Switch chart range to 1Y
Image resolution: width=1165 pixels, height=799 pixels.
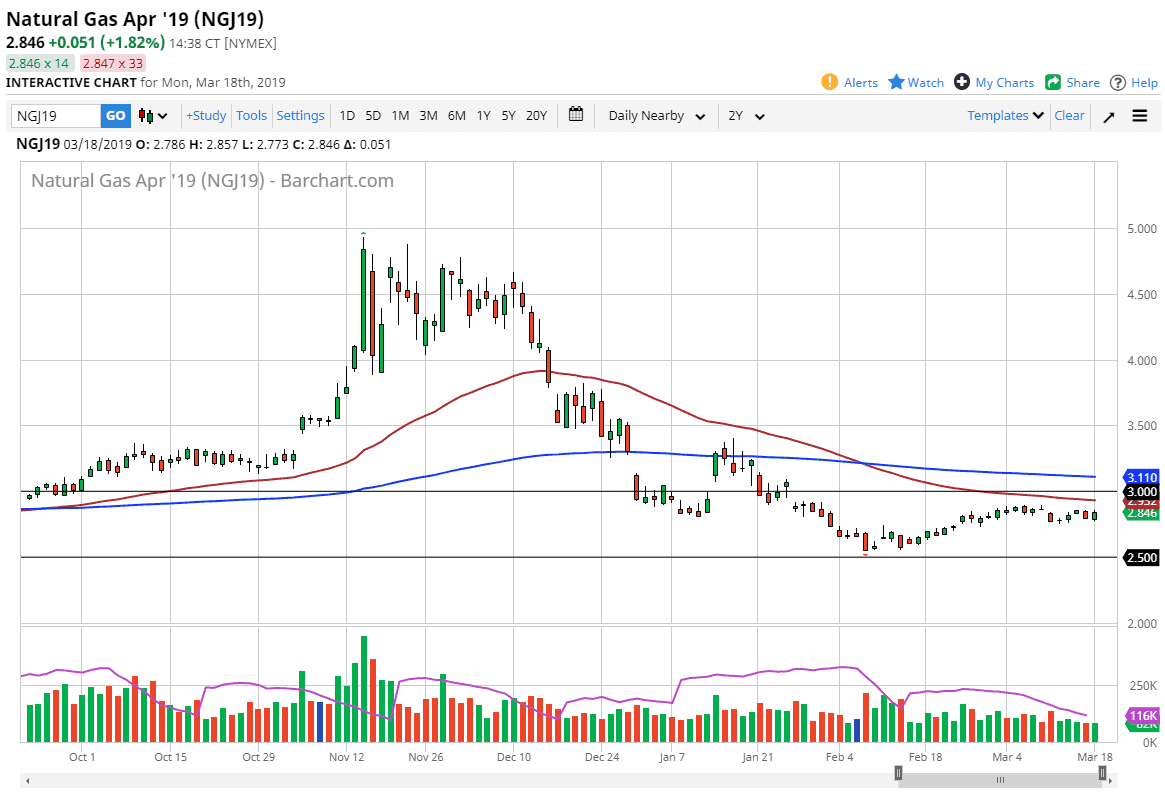pos(483,116)
